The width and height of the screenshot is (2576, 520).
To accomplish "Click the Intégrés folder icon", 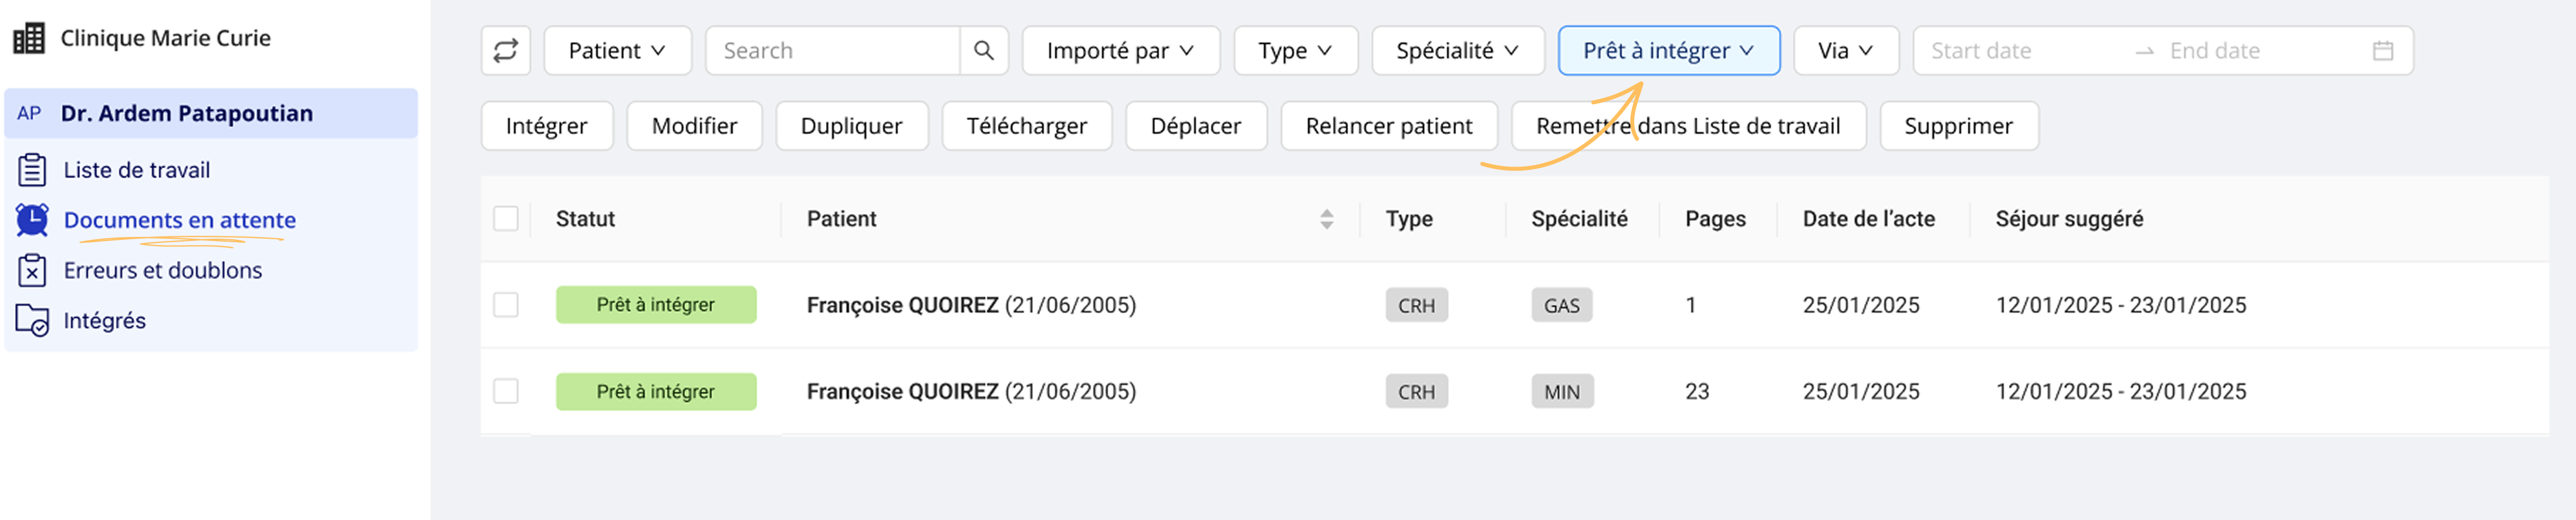I will [32, 320].
